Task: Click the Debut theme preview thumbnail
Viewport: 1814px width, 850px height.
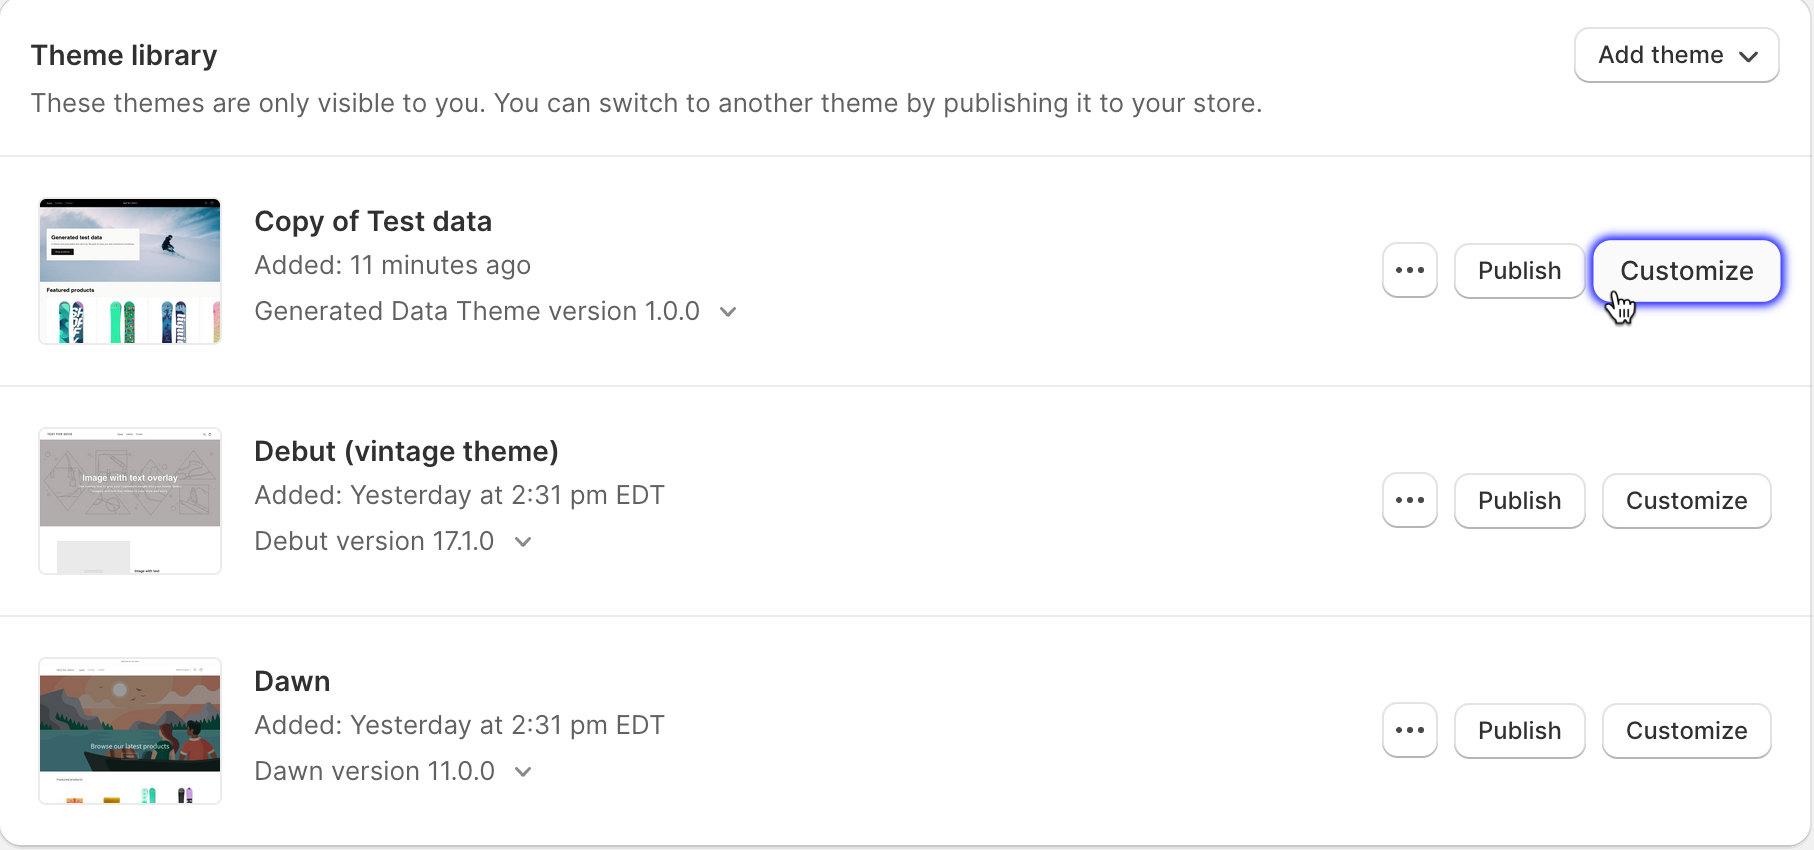Action: [129, 500]
